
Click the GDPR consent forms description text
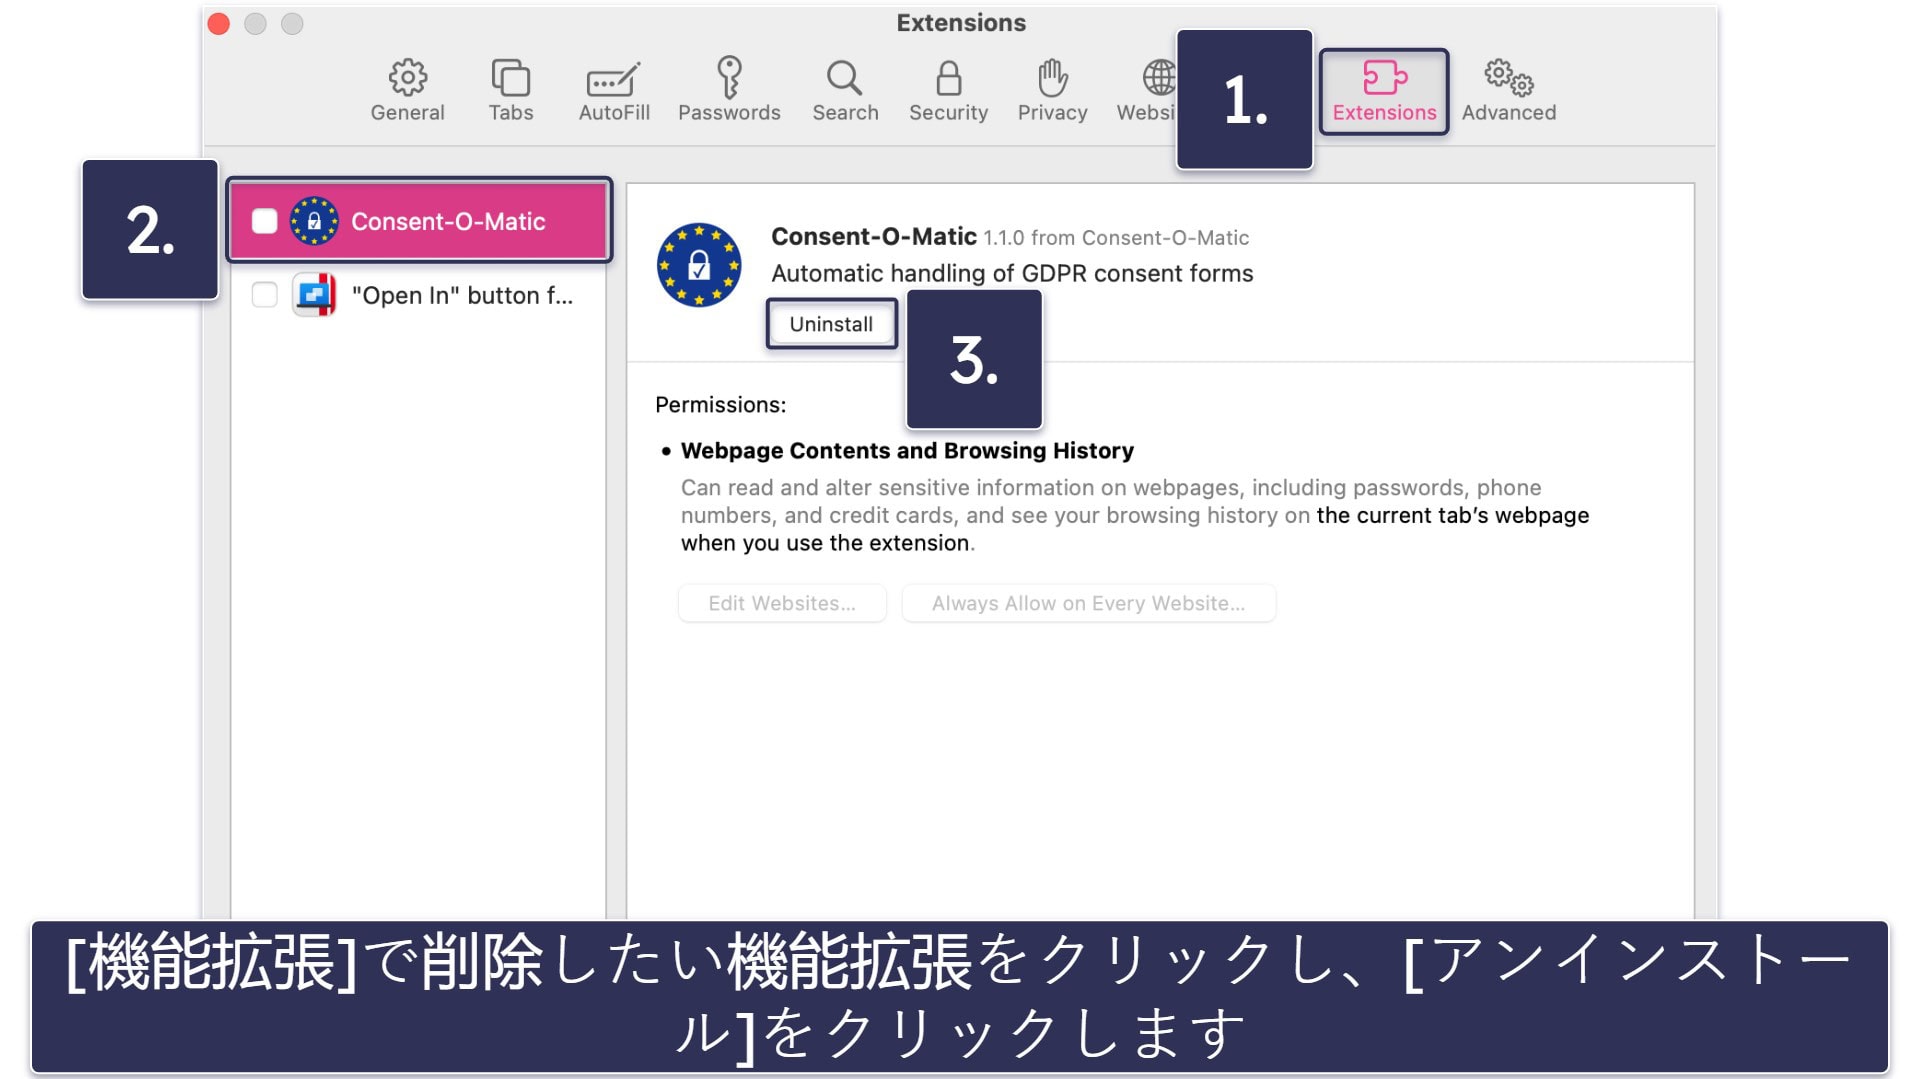click(1012, 273)
